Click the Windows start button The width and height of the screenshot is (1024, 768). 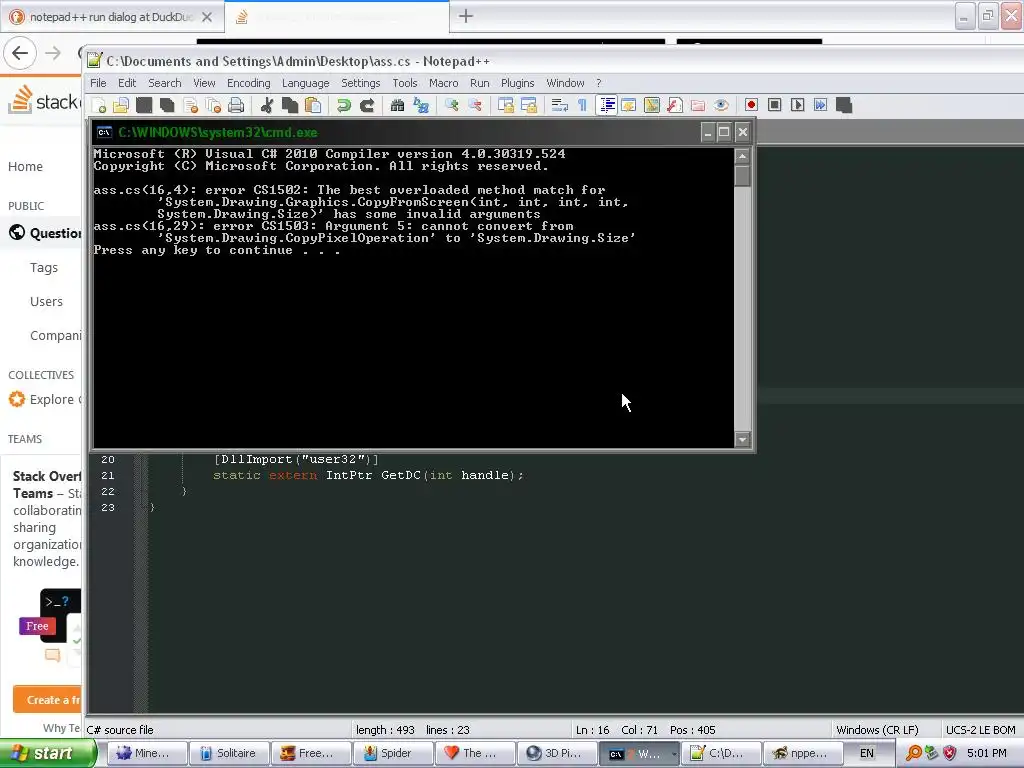(48, 754)
